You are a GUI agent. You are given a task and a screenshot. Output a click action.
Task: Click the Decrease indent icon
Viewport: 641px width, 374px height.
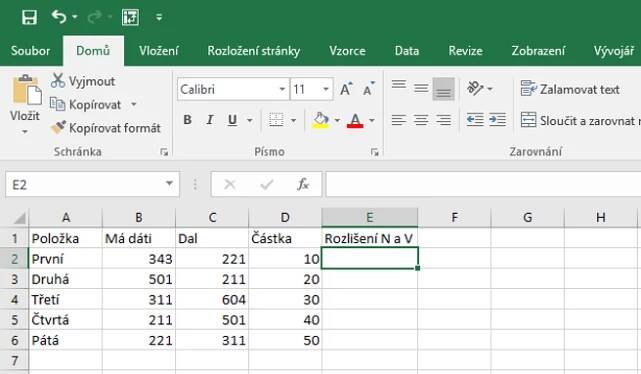pyautogui.click(x=475, y=120)
